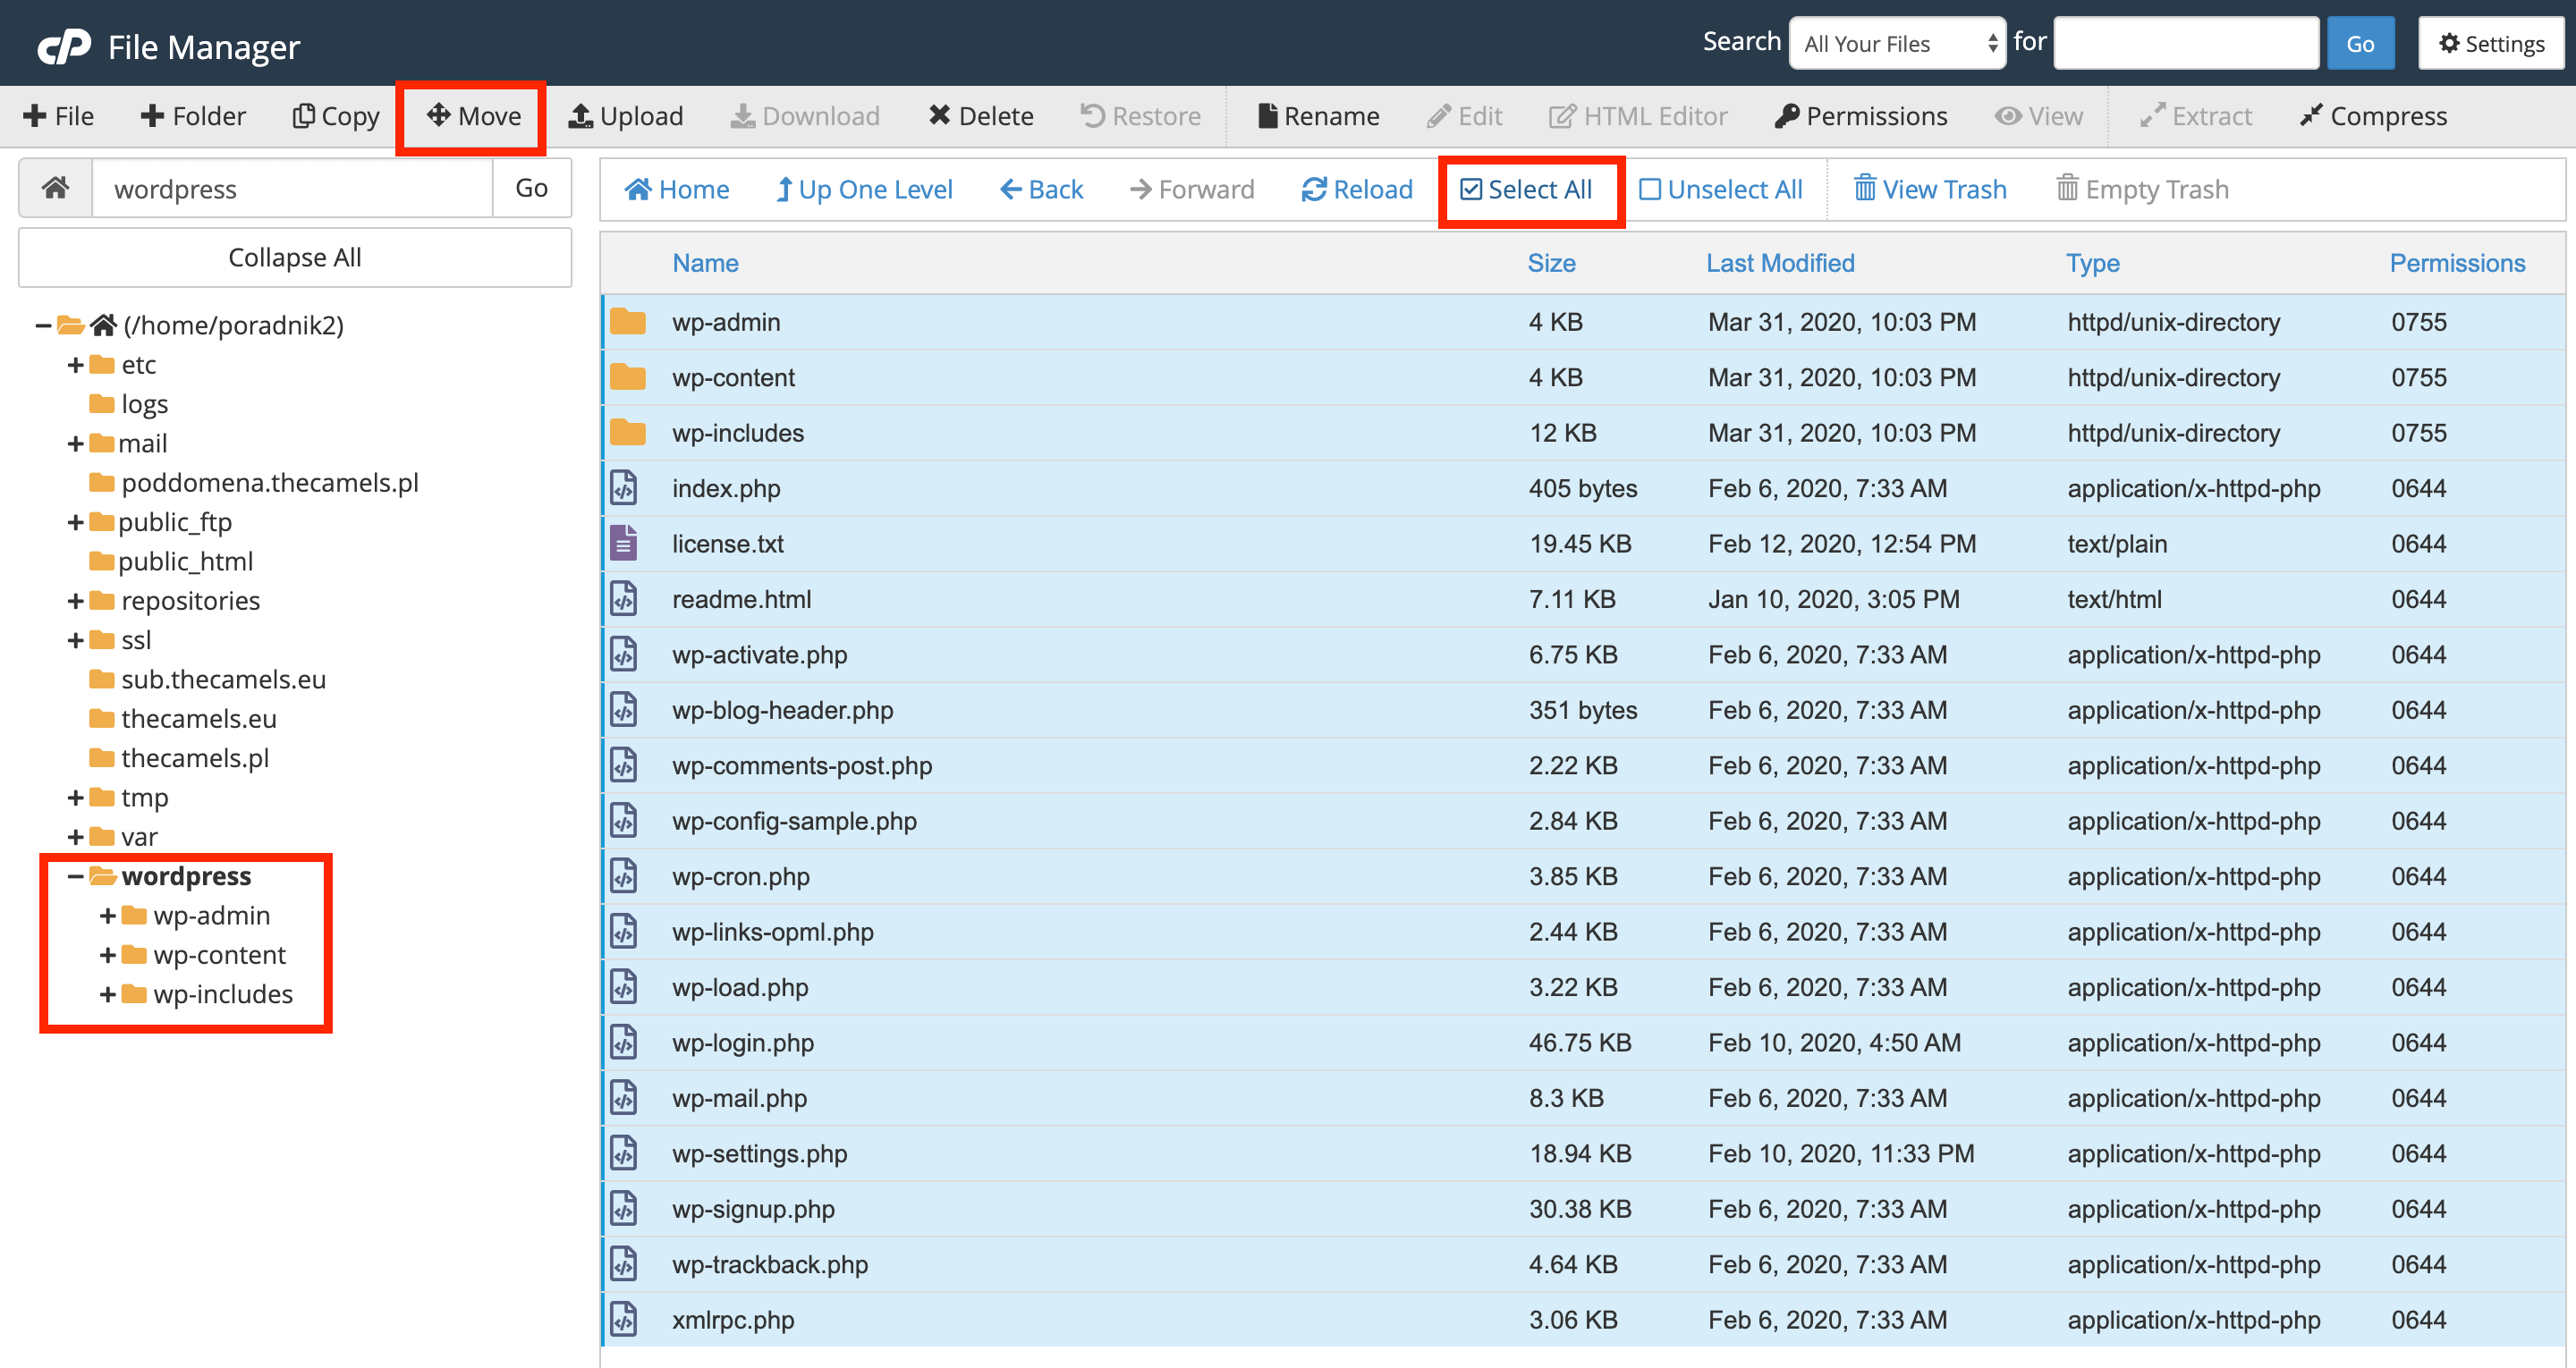The image size is (2576, 1368).
Task: Click the Extract tool
Action: point(2196,116)
